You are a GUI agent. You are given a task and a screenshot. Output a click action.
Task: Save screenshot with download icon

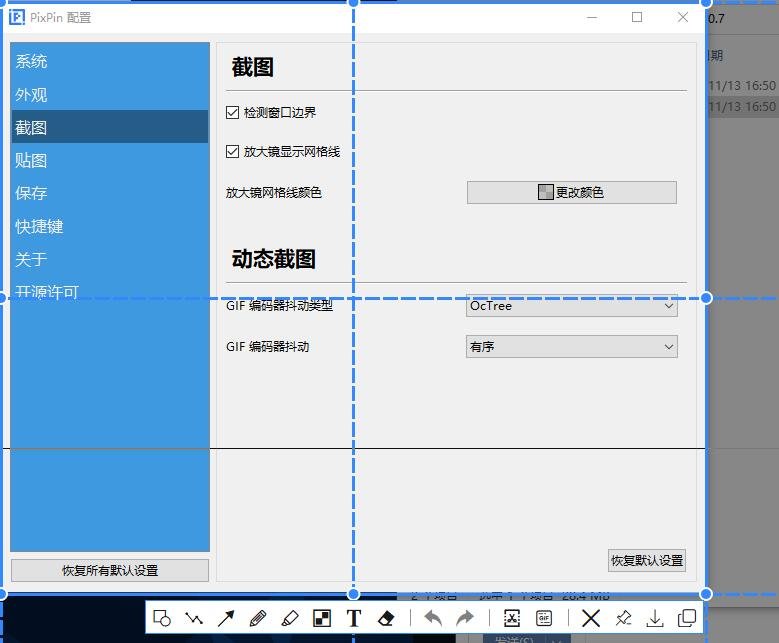coord(655,618)
